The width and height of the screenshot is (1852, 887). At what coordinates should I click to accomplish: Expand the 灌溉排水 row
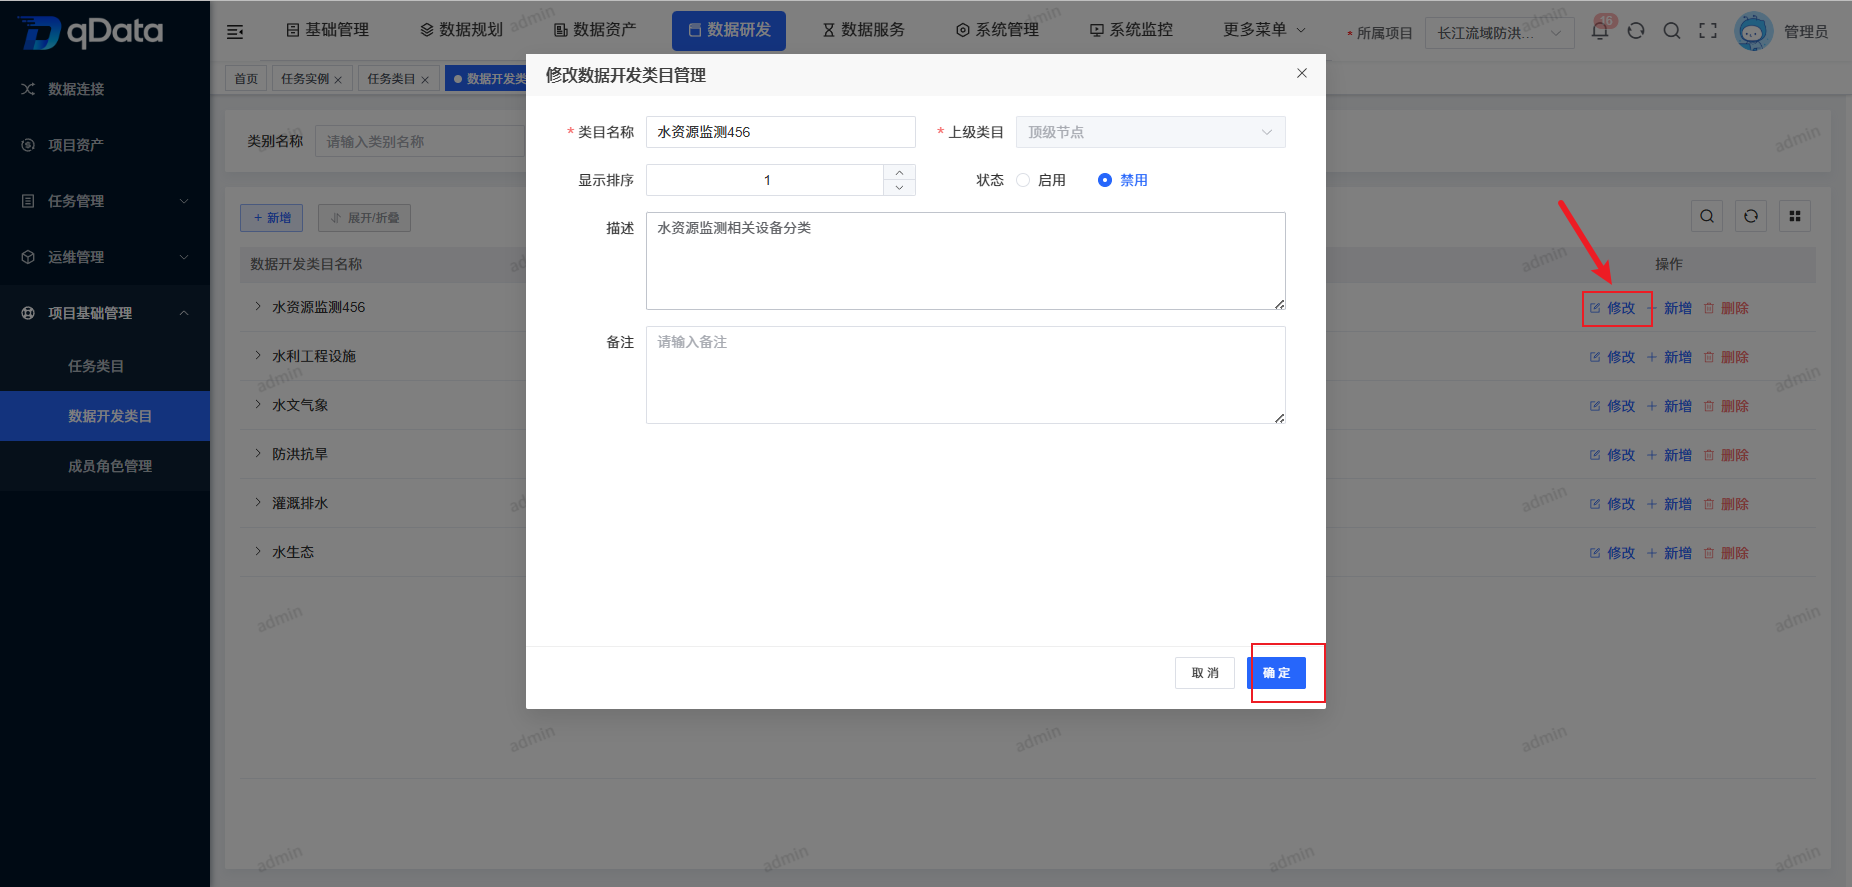coord(258,503)
